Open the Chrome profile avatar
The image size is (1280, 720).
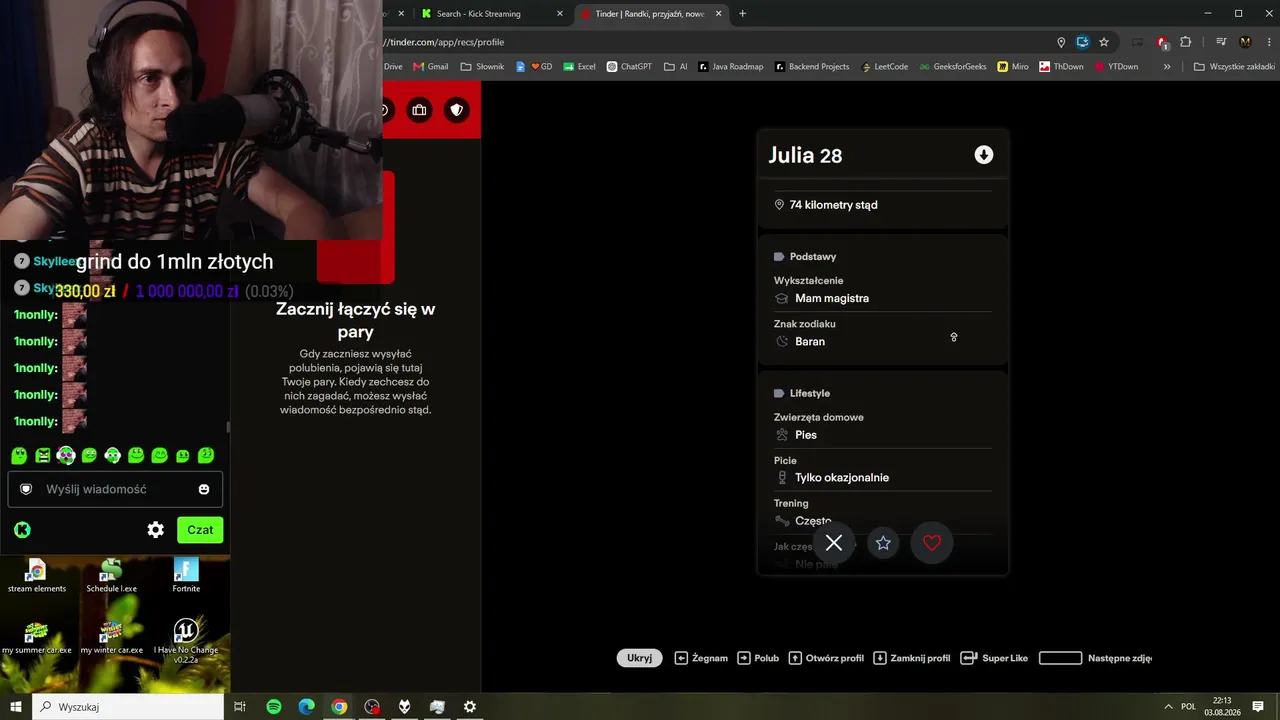(1245, 42)
